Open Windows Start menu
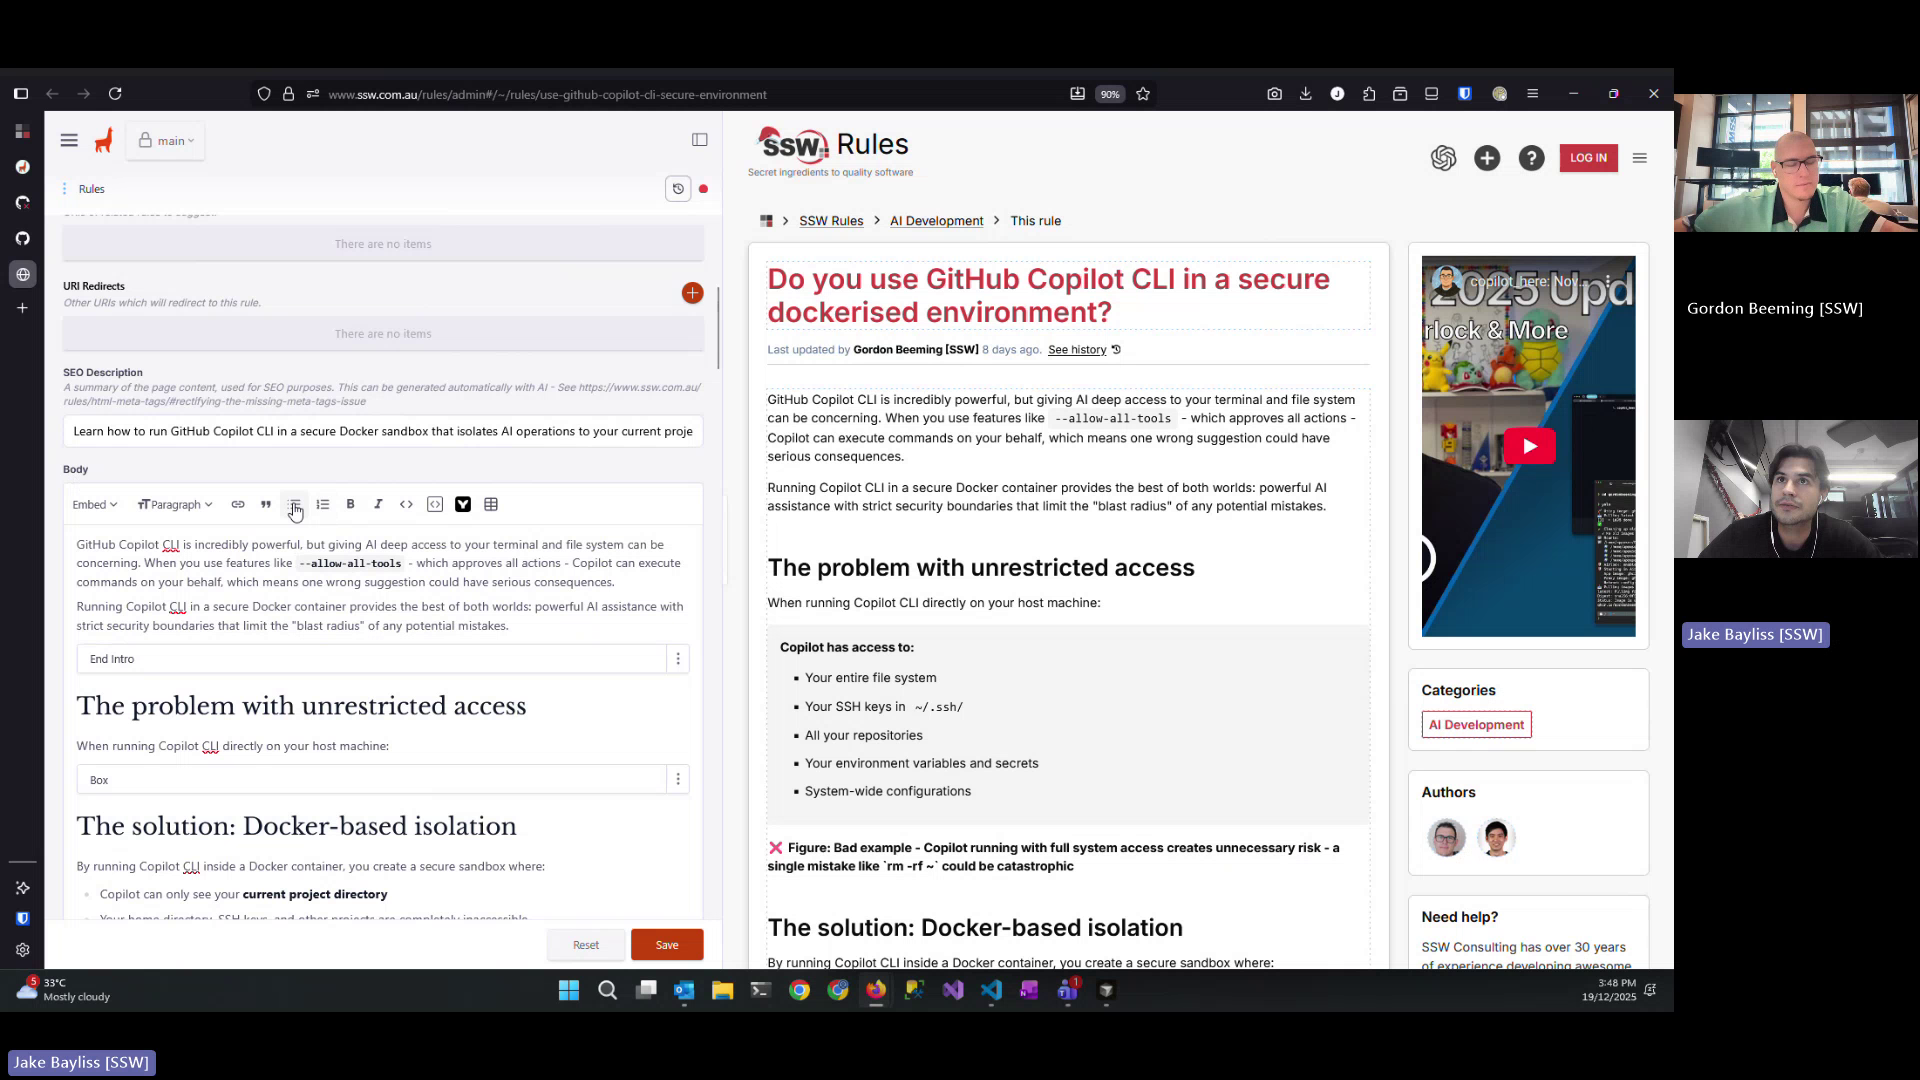The image size is (1920, 1080). [569, 991]
